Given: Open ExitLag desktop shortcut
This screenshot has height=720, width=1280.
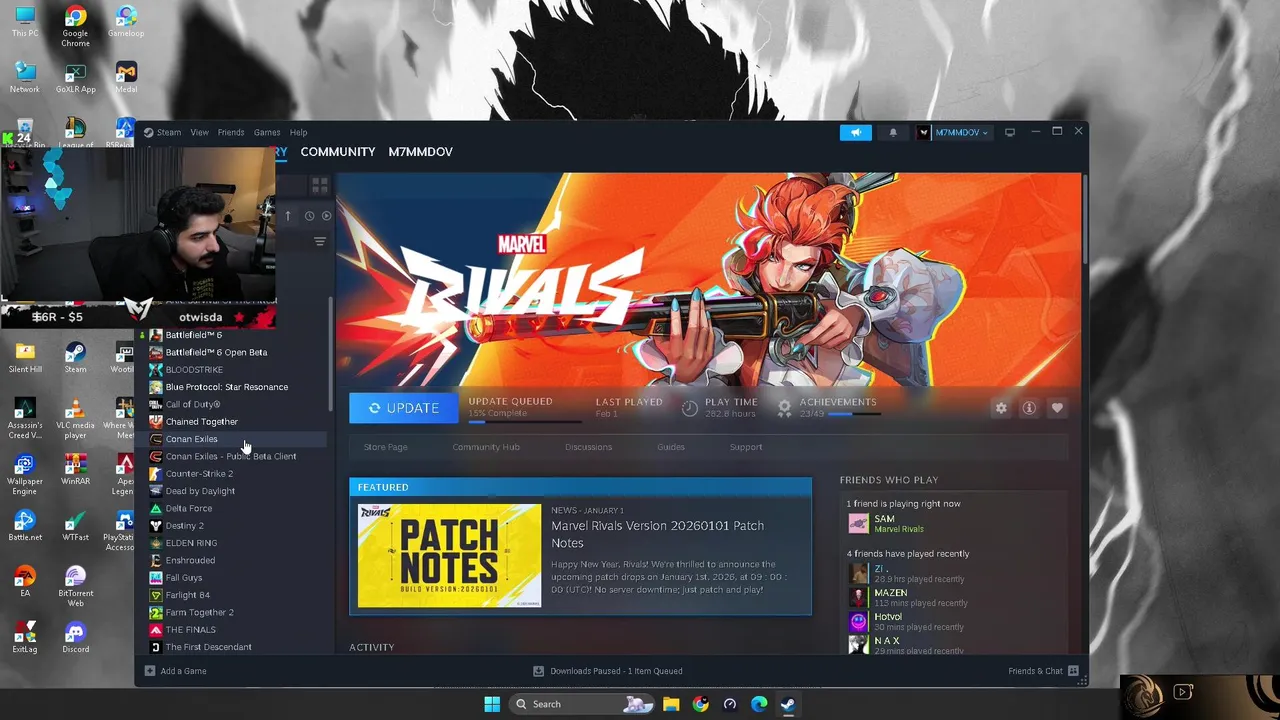Looking at the screenshot, I should point(25,636).
